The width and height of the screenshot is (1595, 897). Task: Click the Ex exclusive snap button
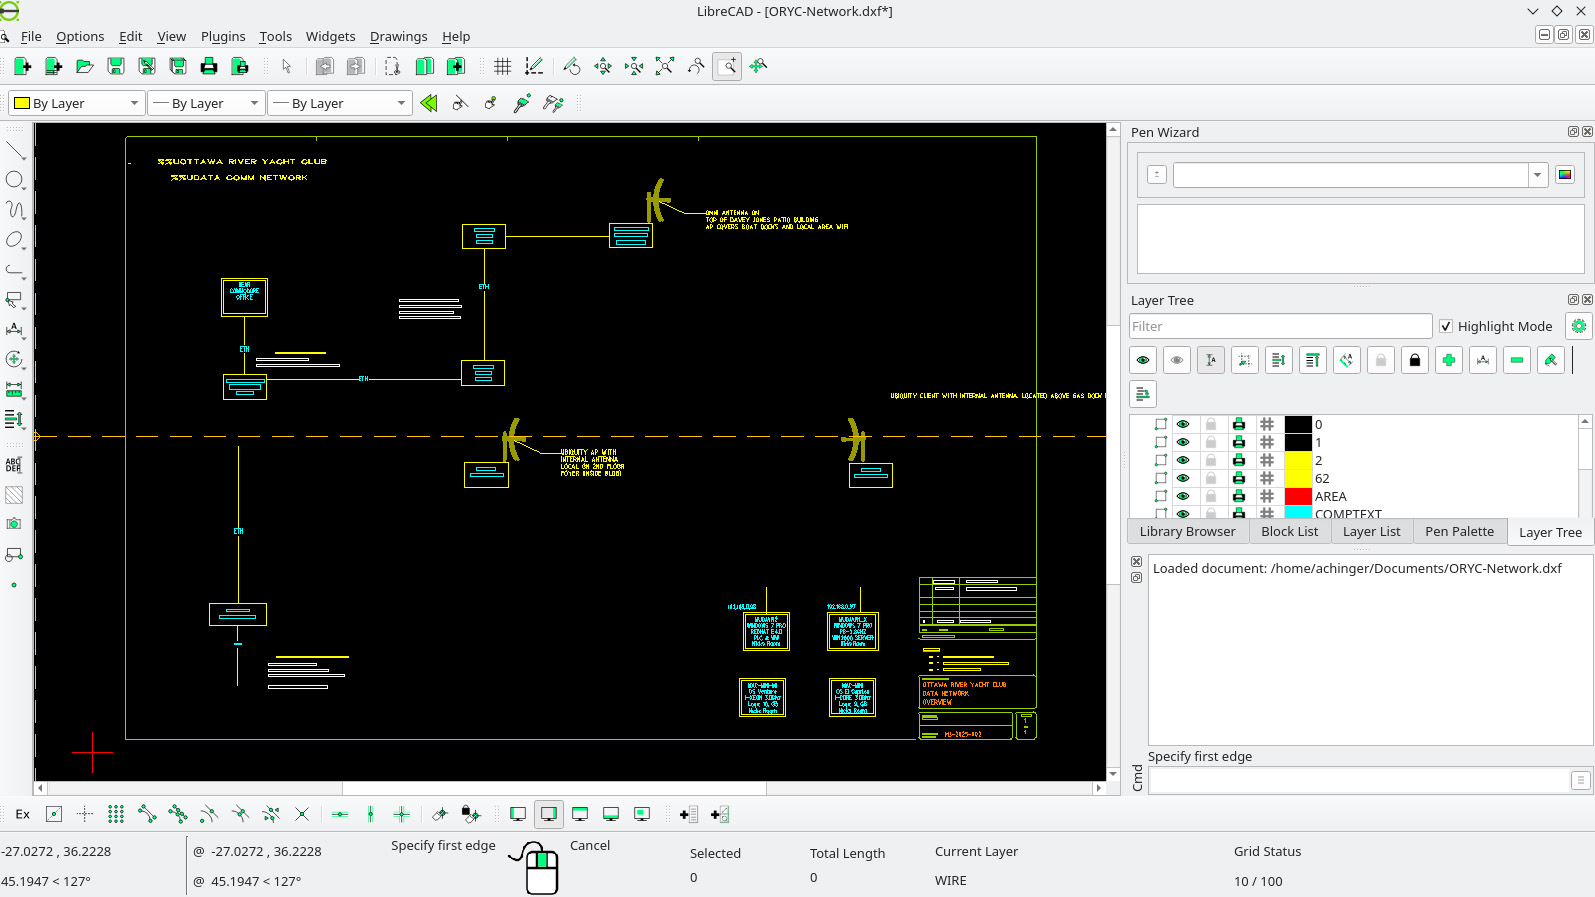click(x=22, y=814)
